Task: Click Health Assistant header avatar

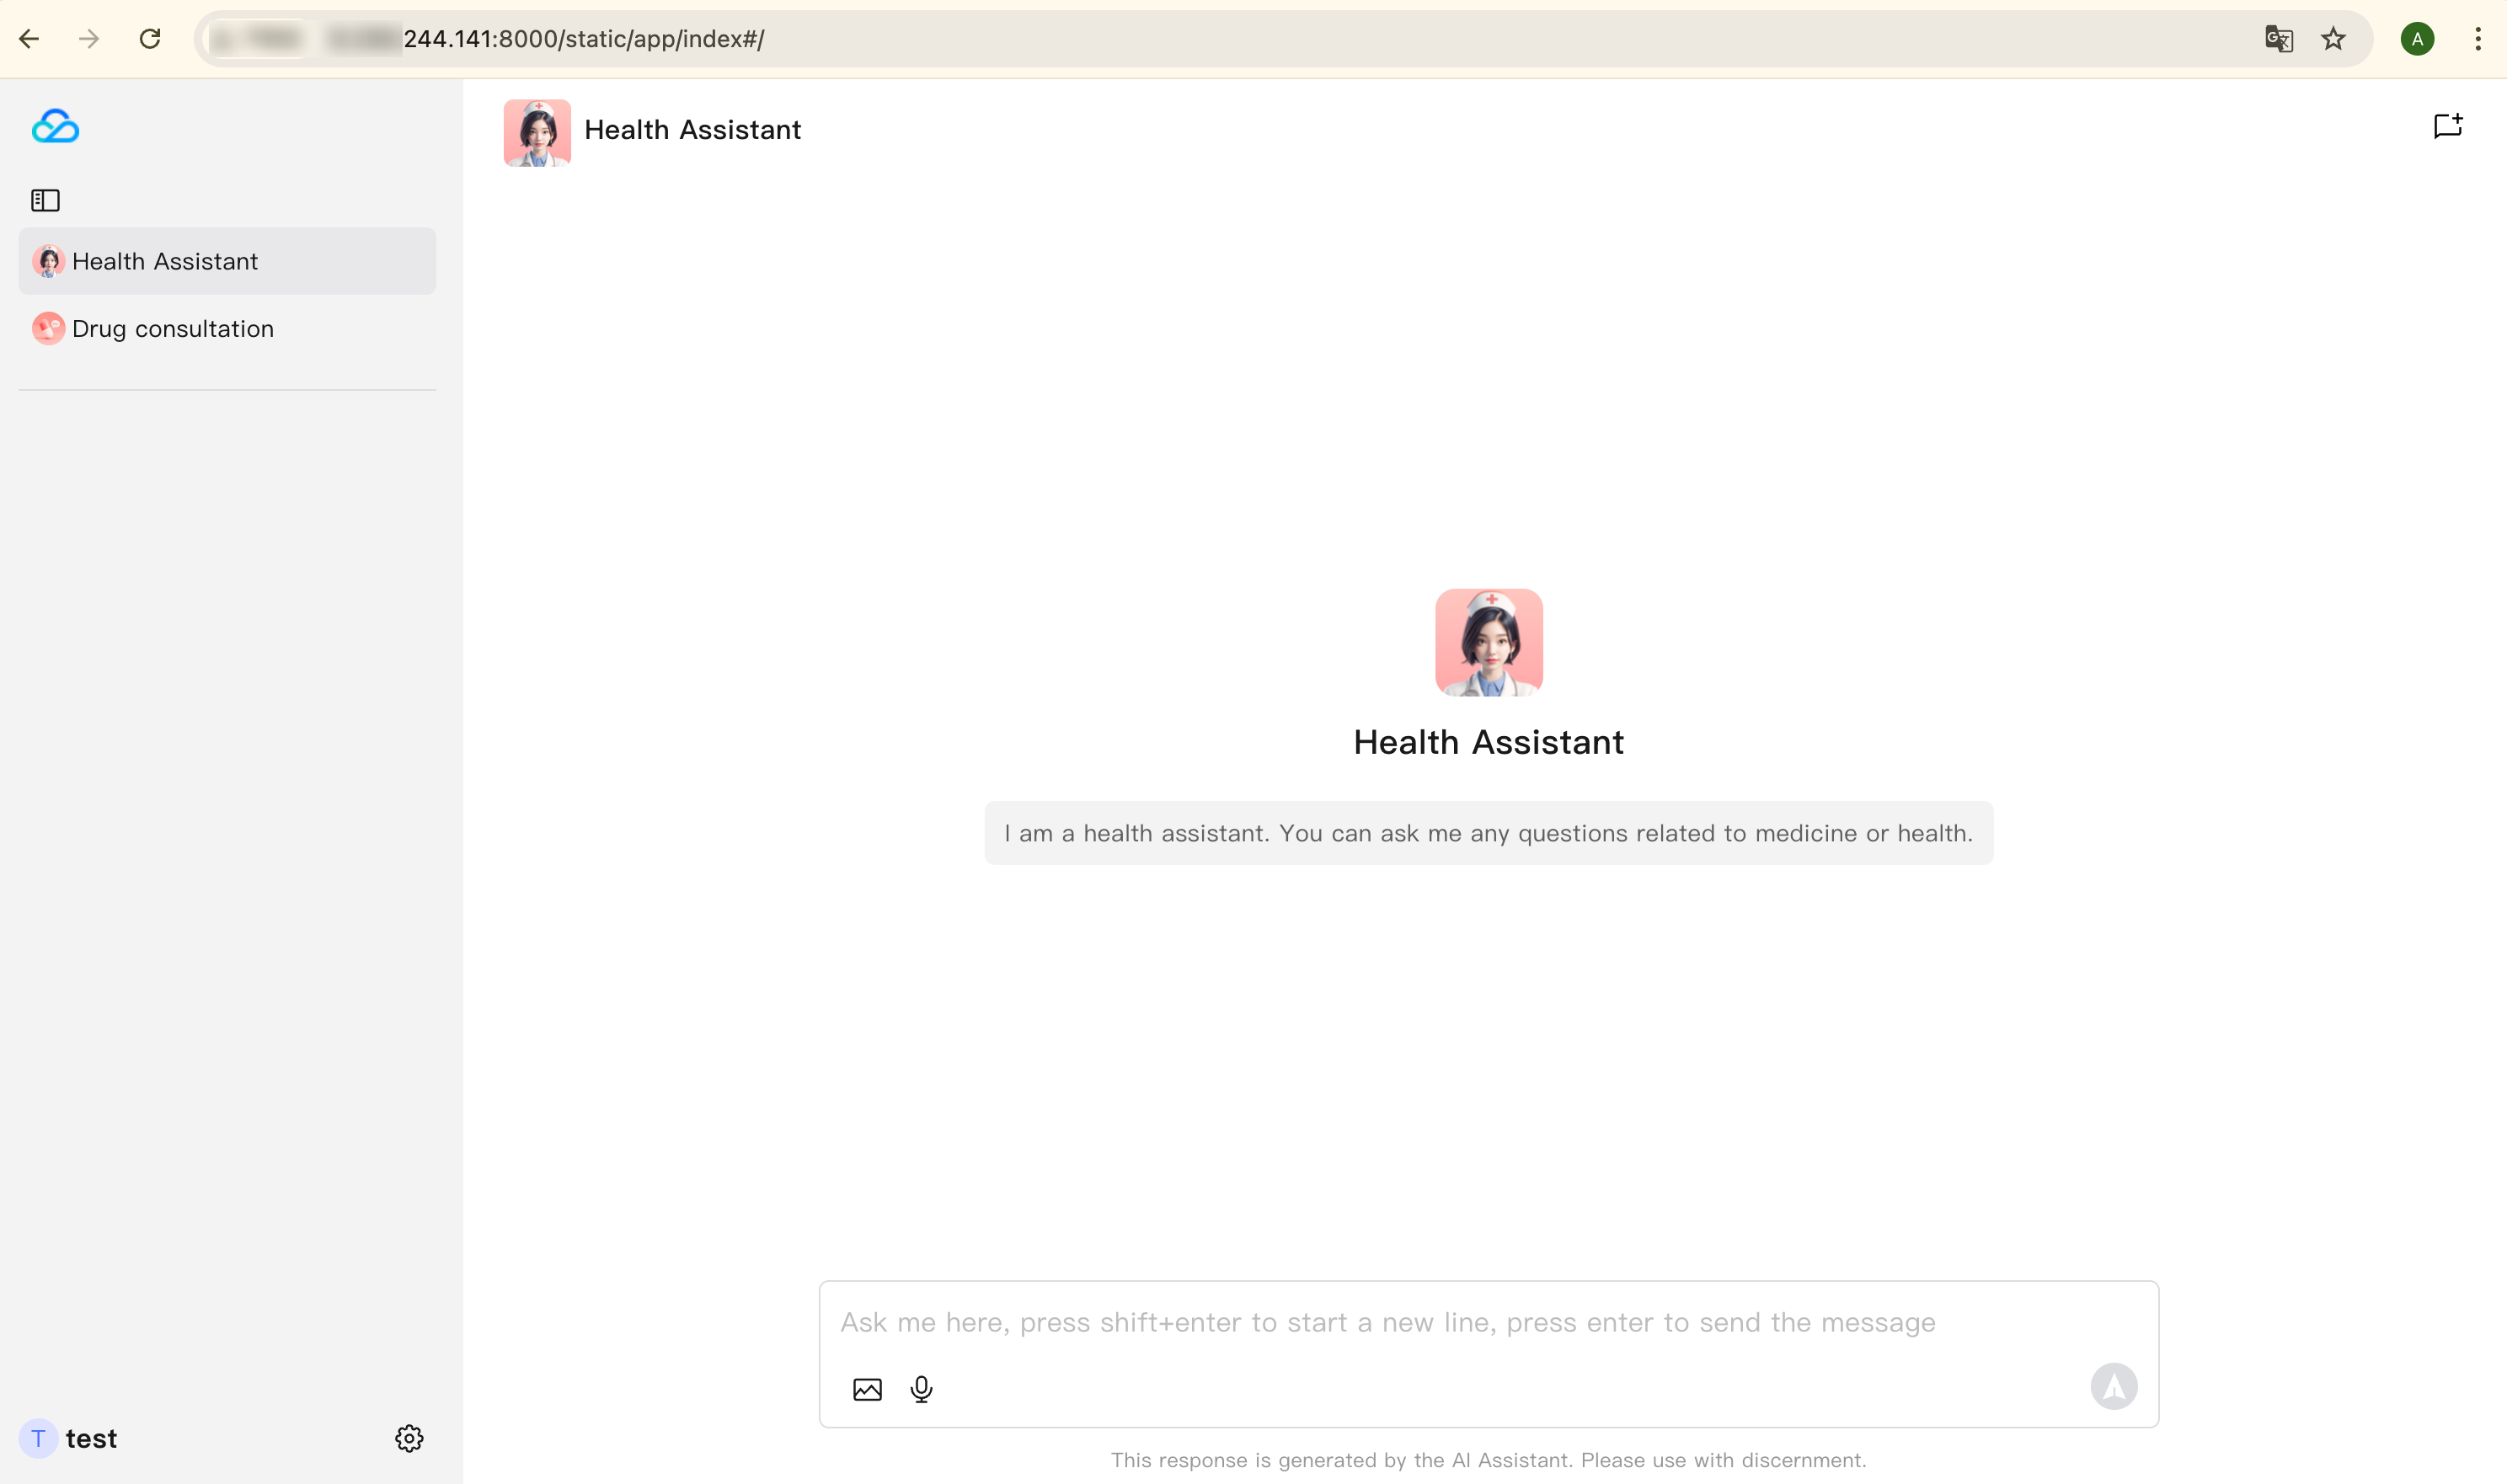Action: pyautogui.click(x=537, y=132)
